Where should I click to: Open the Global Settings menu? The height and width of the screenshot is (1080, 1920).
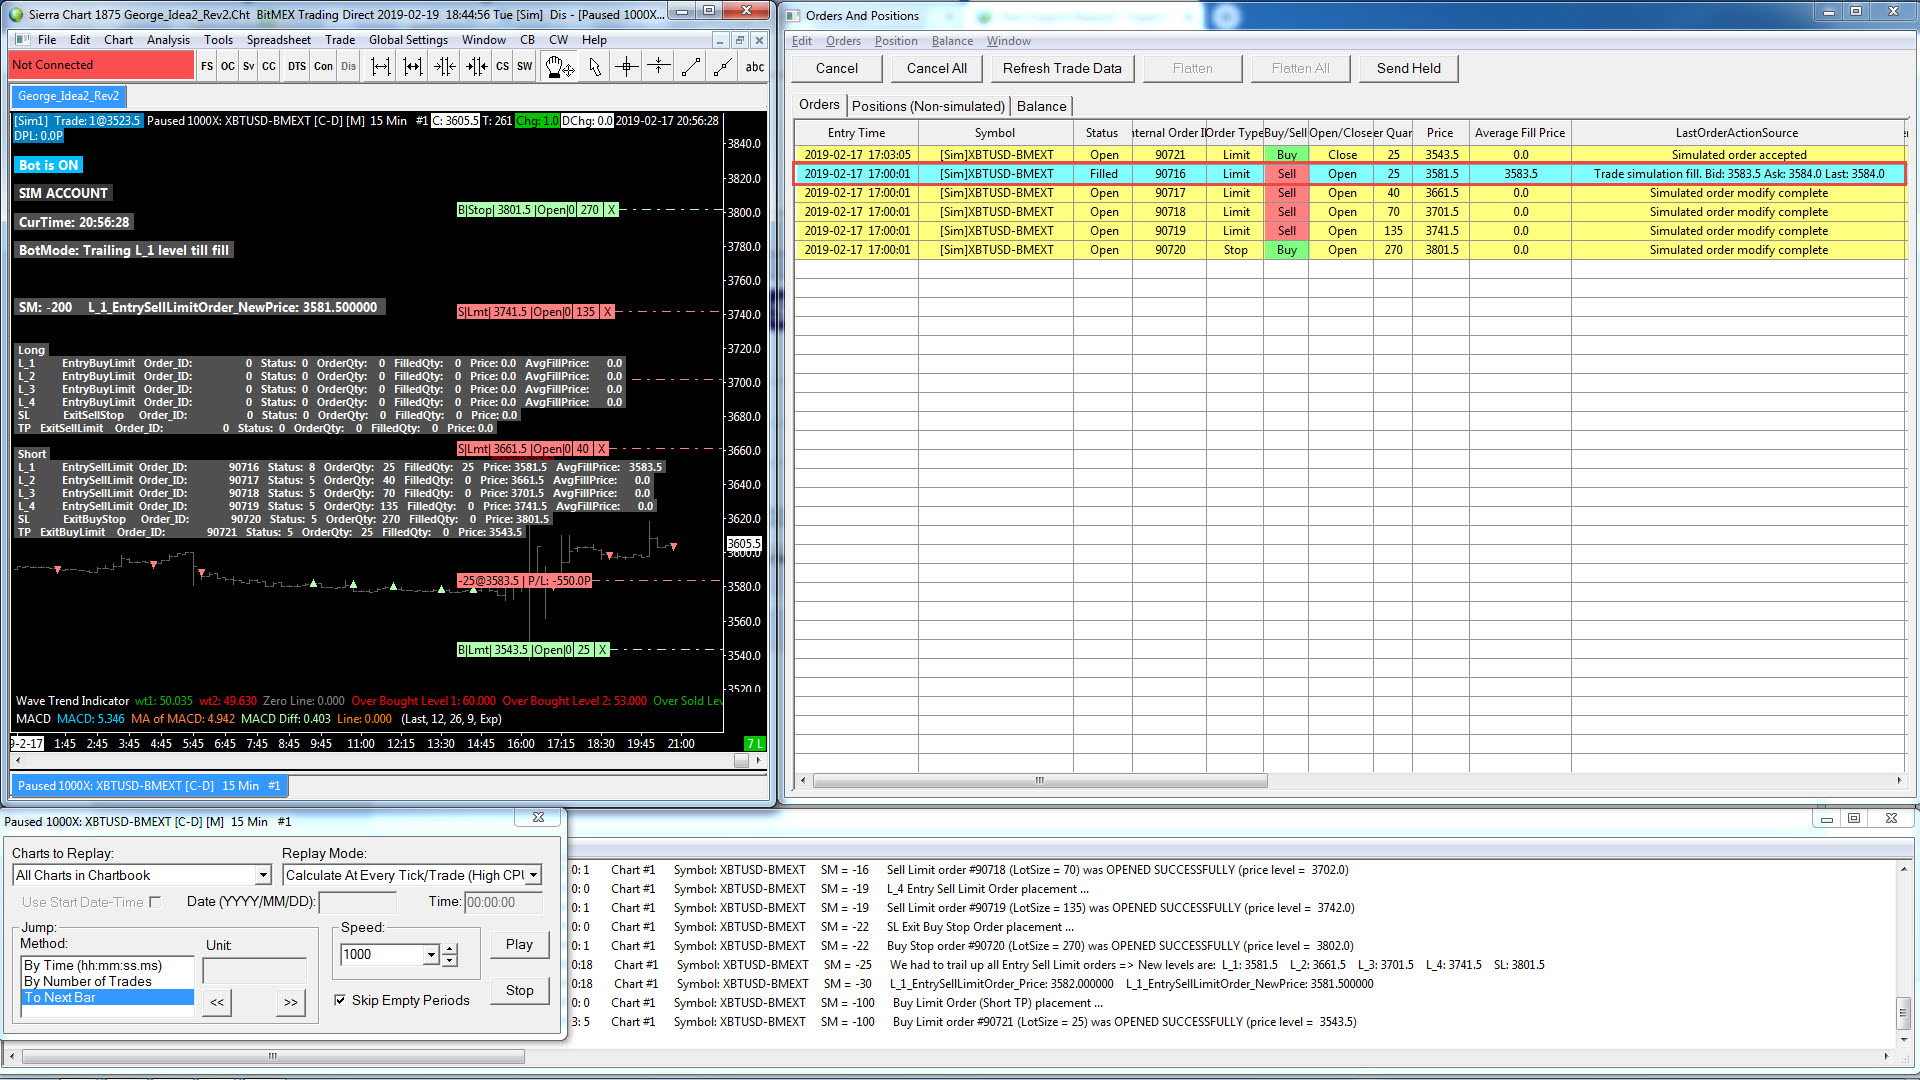point(408,40)
